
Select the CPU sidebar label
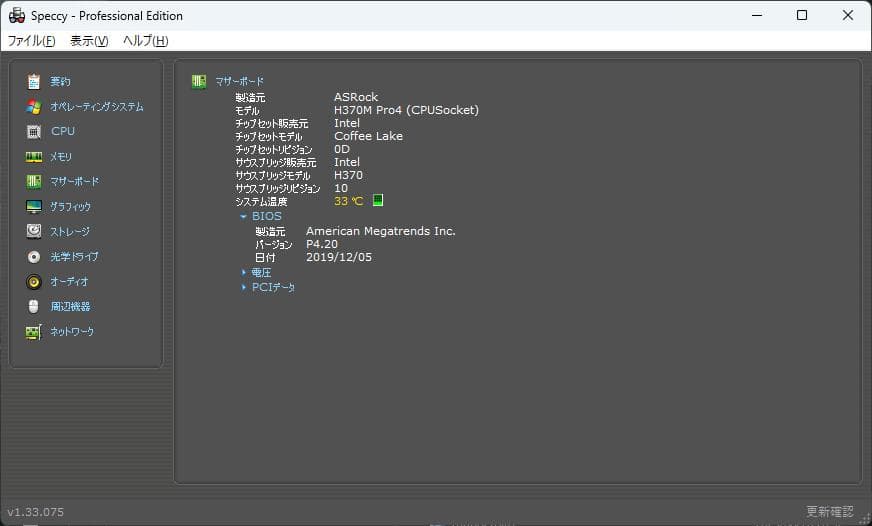(x=63, y=131)
